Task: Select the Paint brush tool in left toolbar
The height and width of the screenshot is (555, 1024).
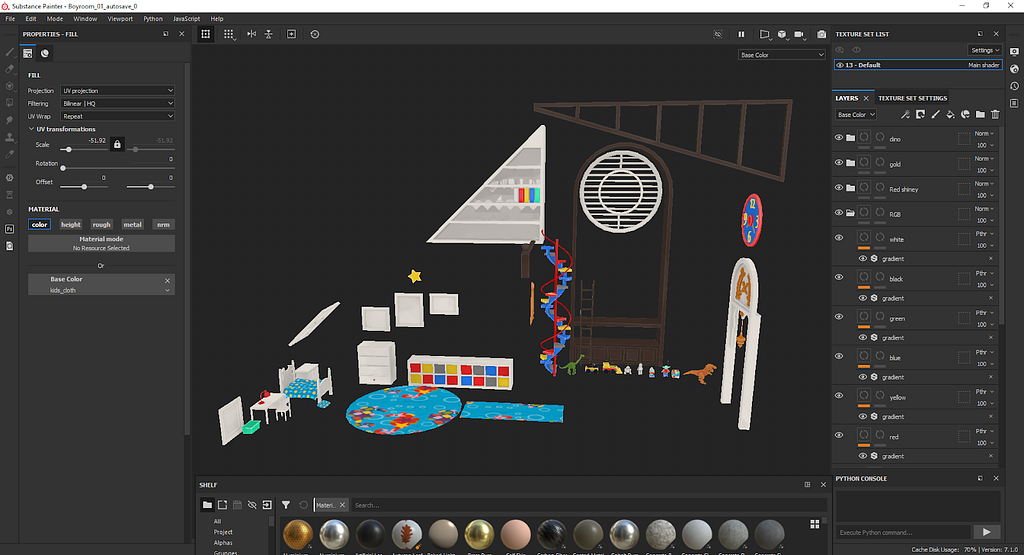Action: [x=9, y=52]
